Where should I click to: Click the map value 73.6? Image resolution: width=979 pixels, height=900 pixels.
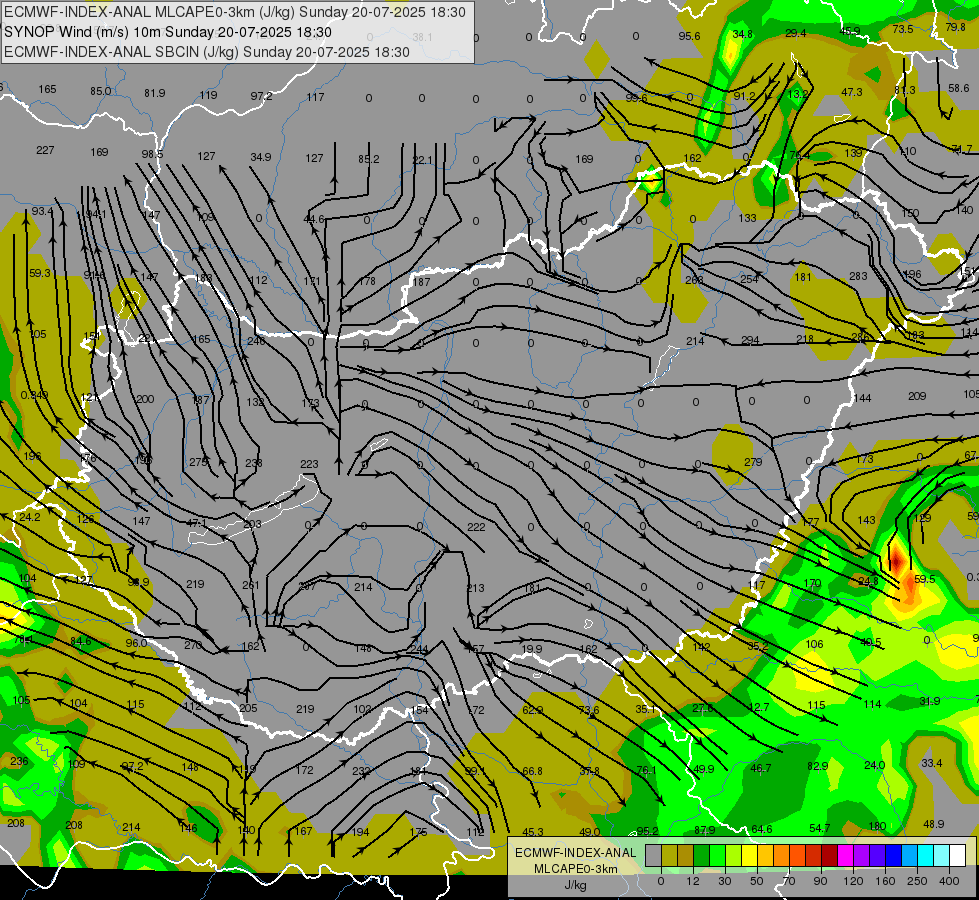[589, 710]
